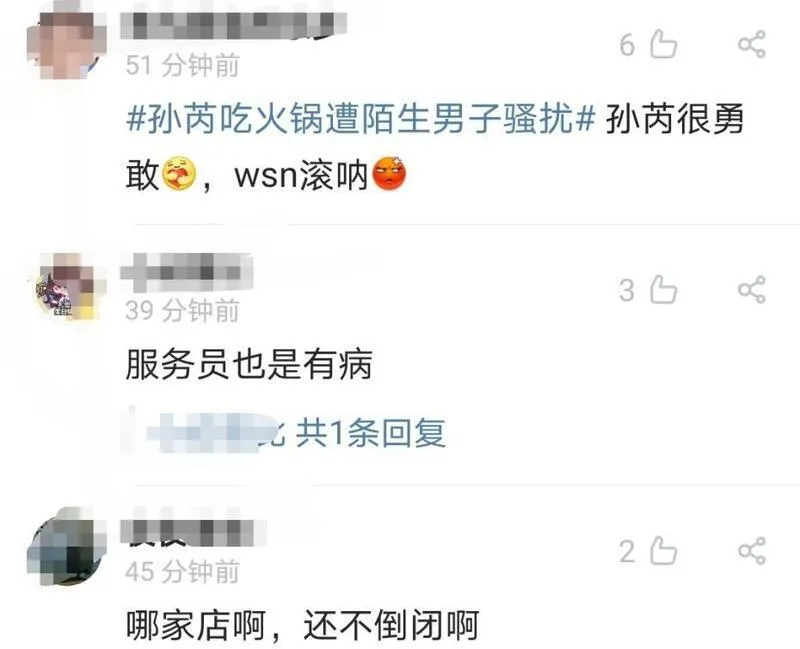Screen dimensions: 800x649
Task: Open second commenter's cartoon avatar
Action: [x=67, y=287]
